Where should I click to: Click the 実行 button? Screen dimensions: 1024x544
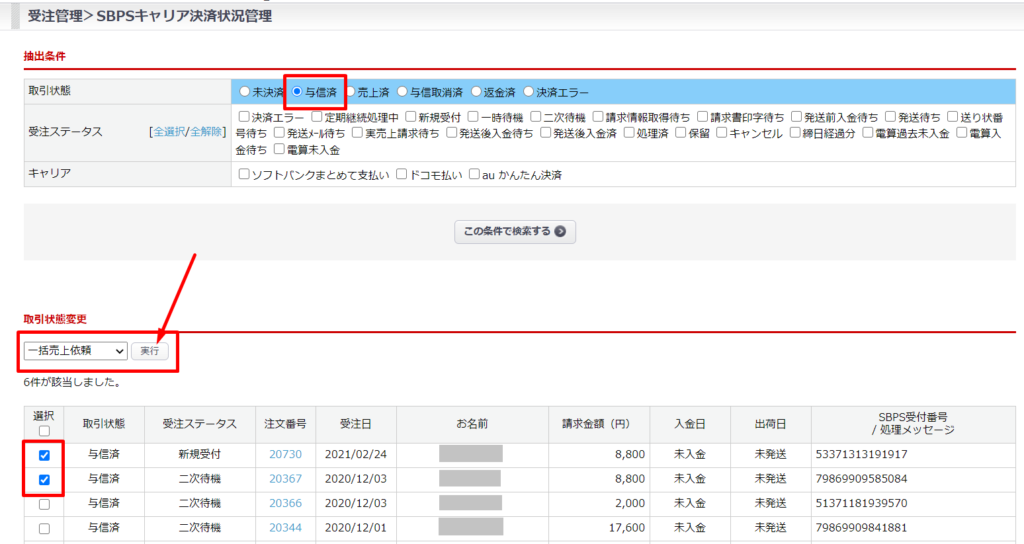[151, 351]
